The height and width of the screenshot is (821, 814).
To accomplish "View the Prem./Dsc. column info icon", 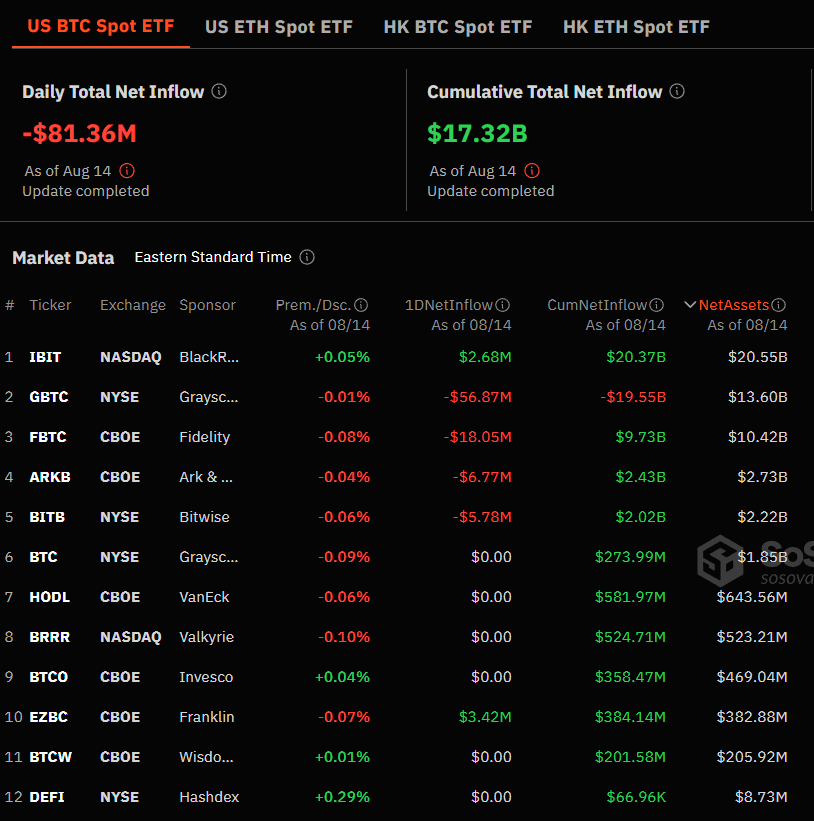I will (x=361, y=304).
